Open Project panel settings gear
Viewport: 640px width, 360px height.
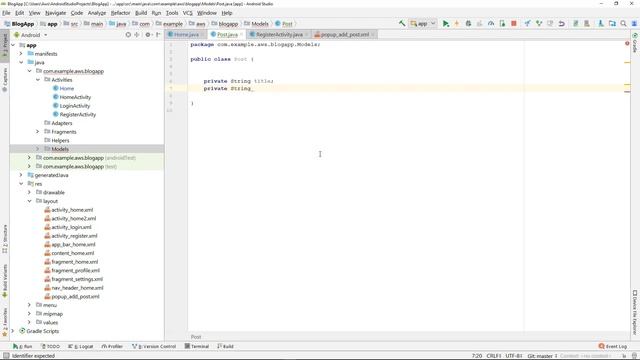coord(148,35)
